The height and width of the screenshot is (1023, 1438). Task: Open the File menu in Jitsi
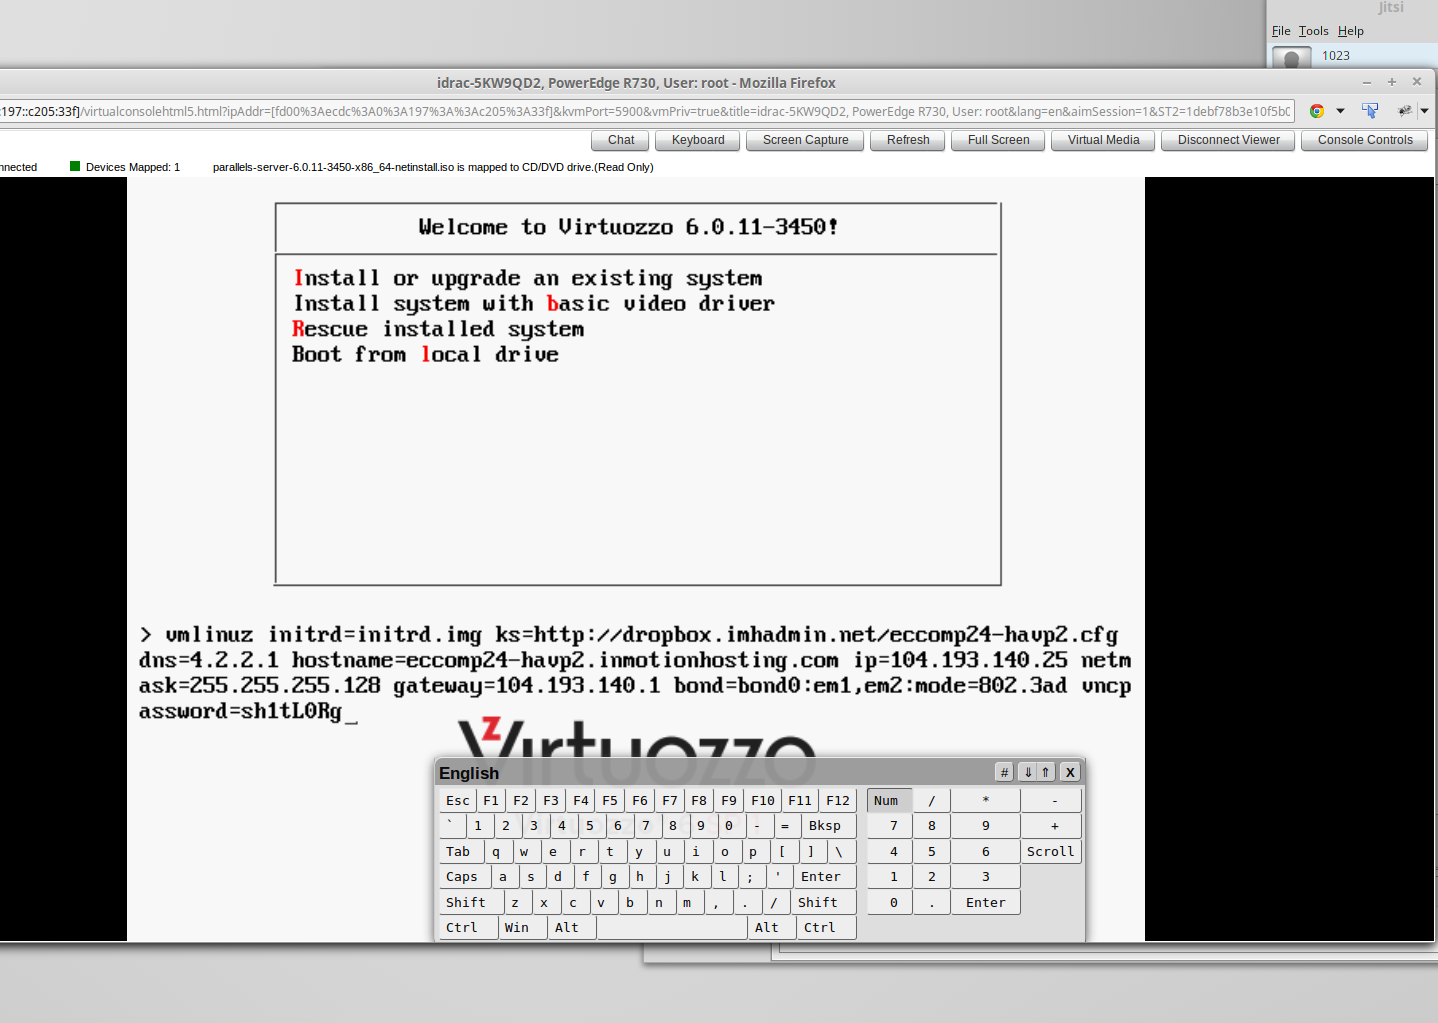pos(1281,31)
